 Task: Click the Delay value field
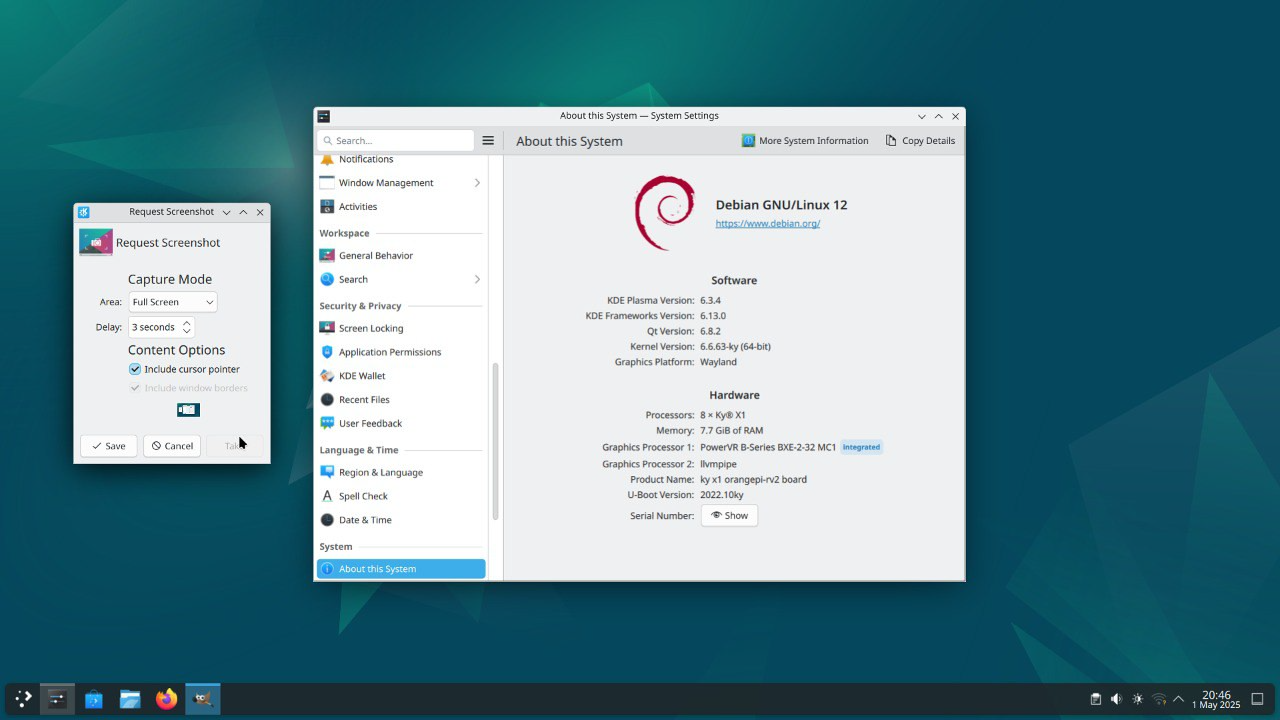155,327
